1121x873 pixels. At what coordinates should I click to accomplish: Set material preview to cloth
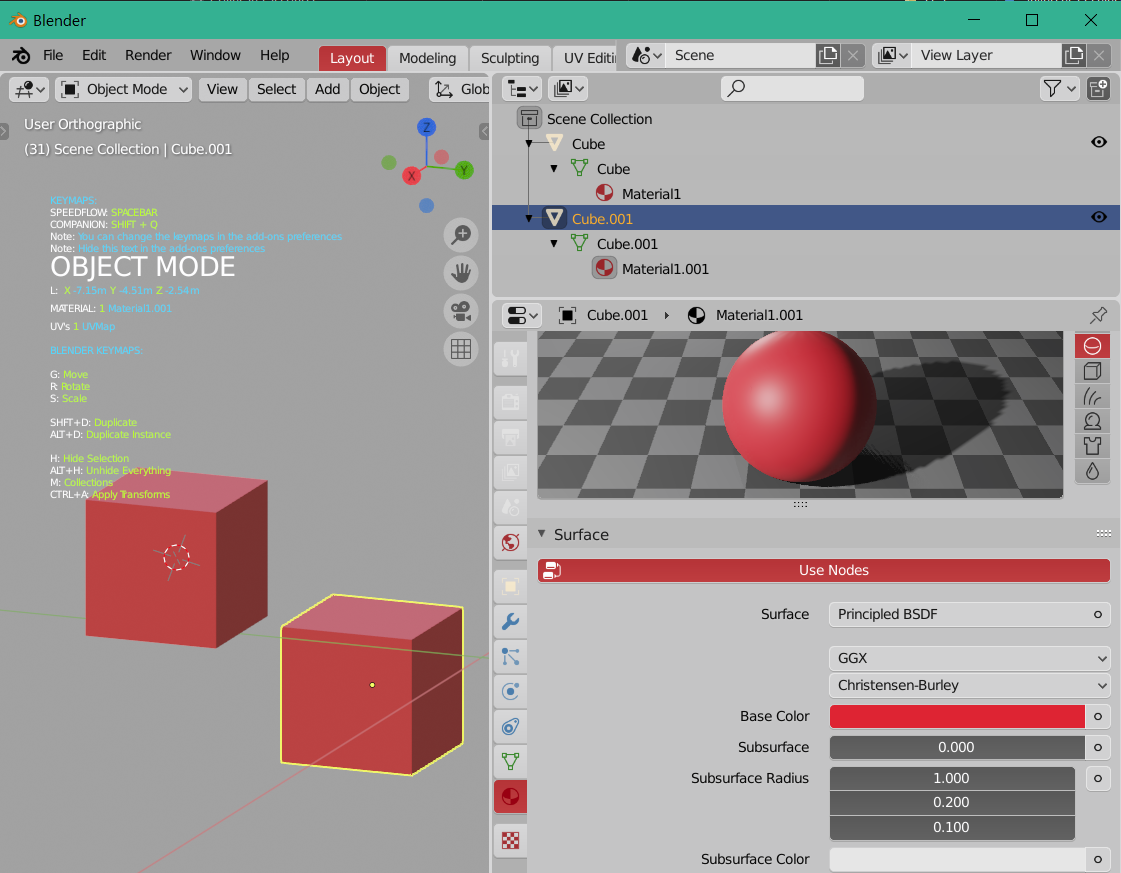point(1092,446)
